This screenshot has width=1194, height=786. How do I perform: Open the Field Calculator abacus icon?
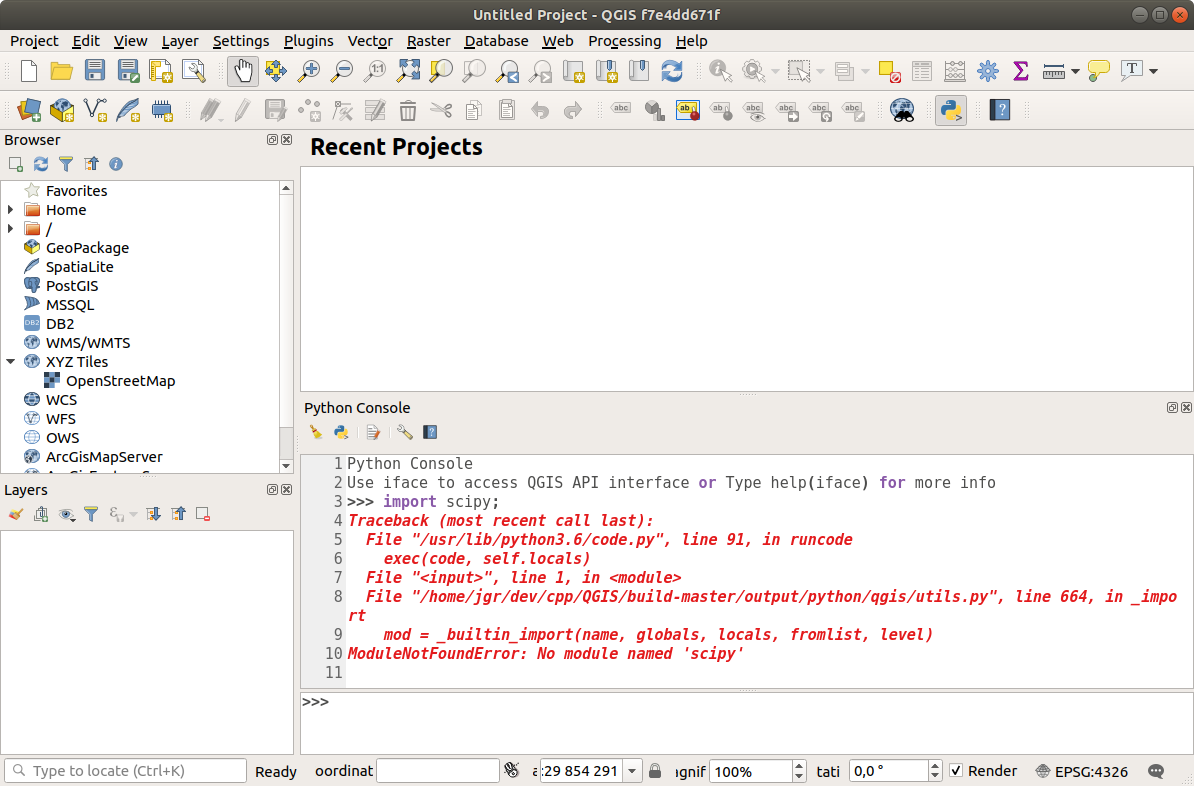[955, 71]
